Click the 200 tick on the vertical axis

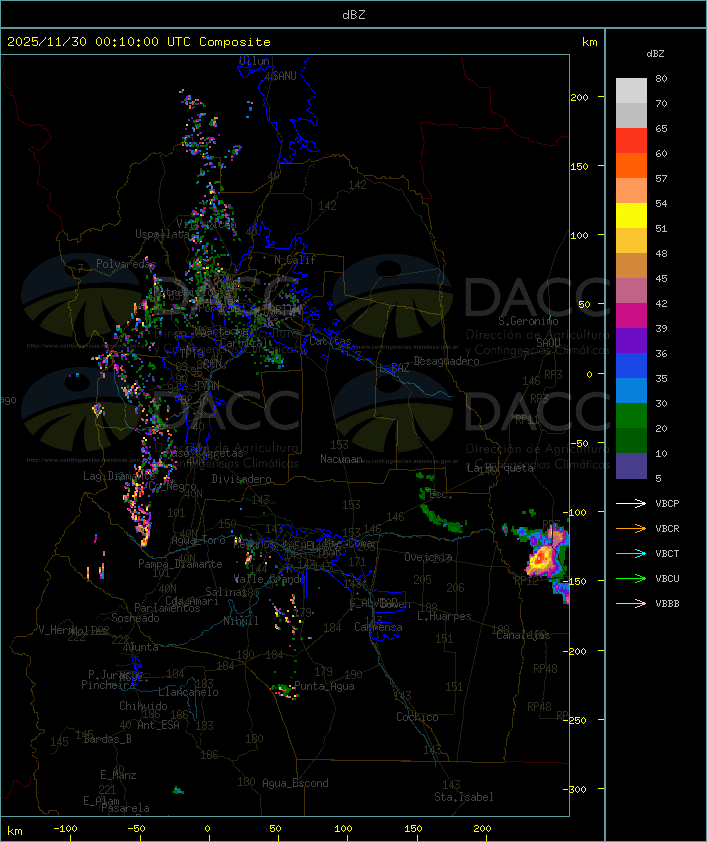[x=579, y=97]
